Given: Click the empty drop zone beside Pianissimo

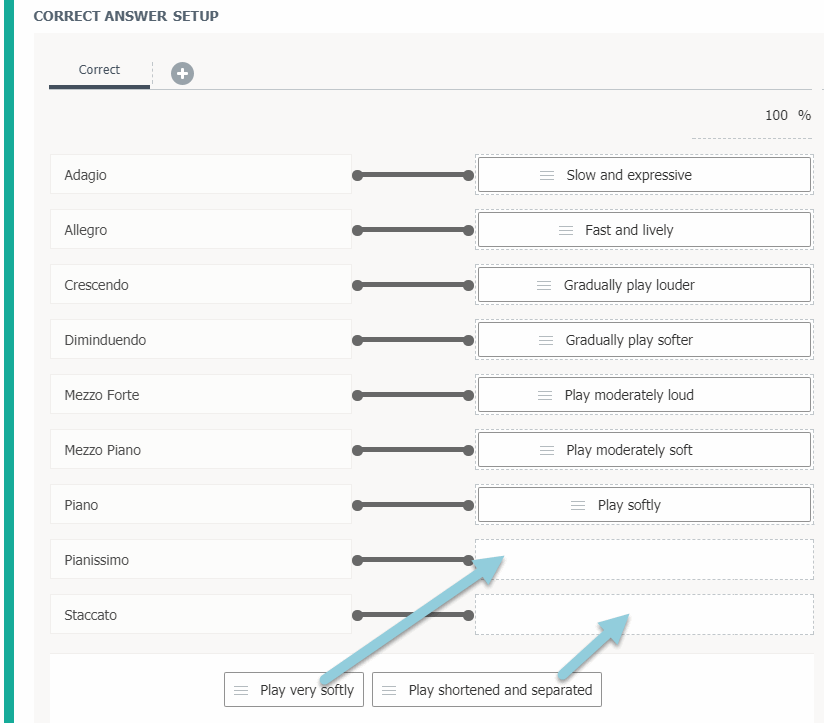Looking at the screenshot, I should (x=644, y=560).
